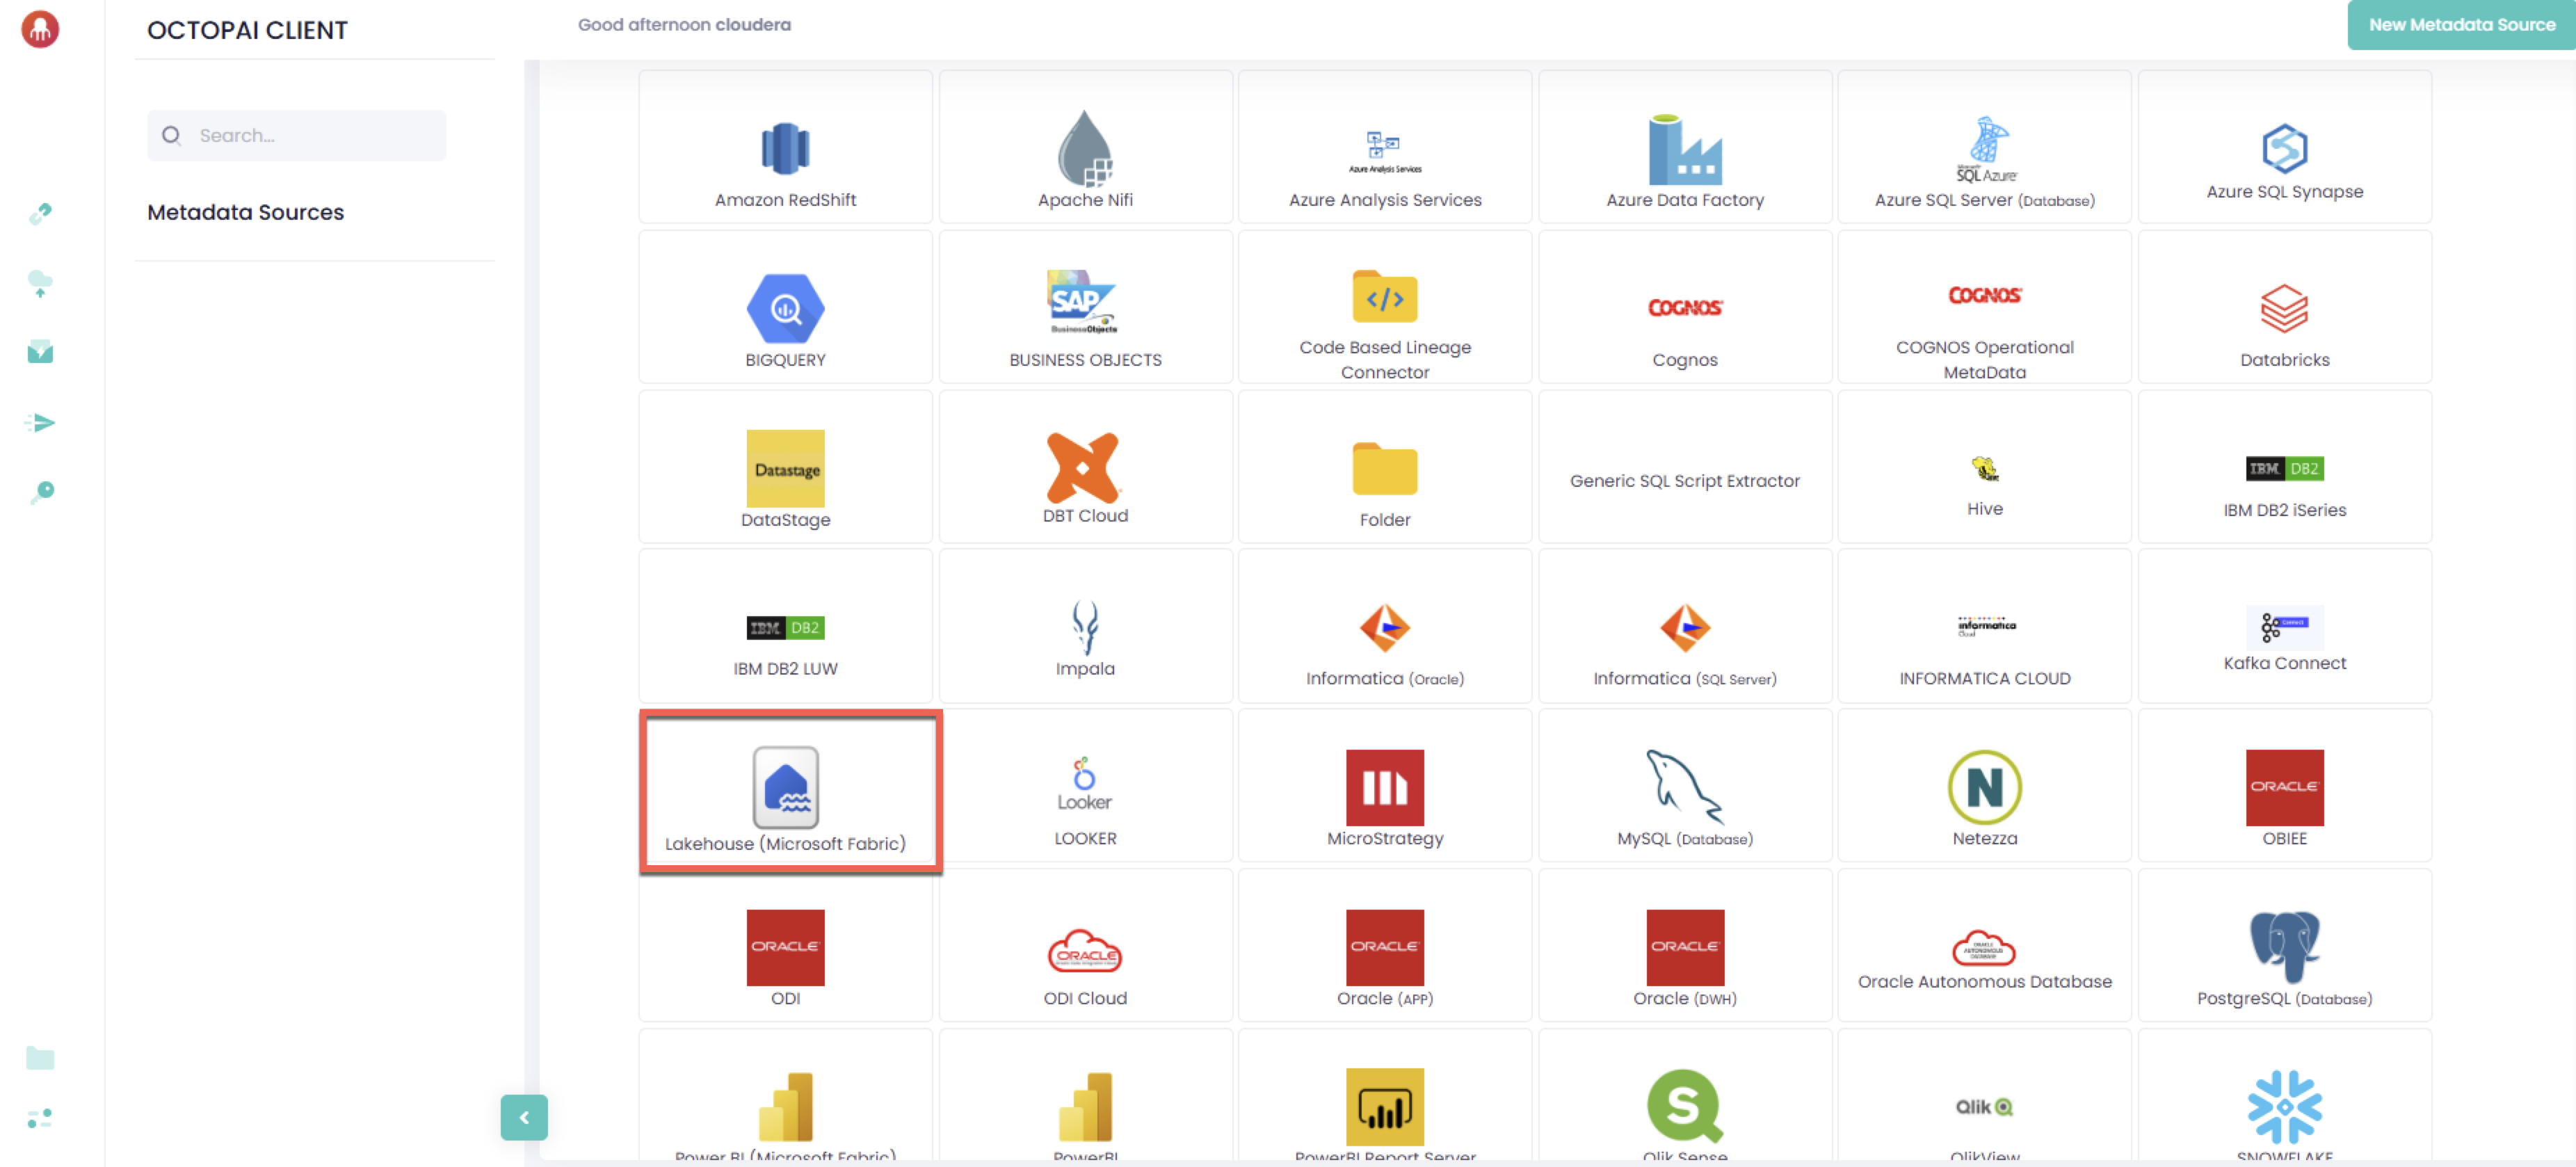2576x1167 pixels.
Task: Click the OCTOPAI CLIENT heading
Action: pos(247,30)
